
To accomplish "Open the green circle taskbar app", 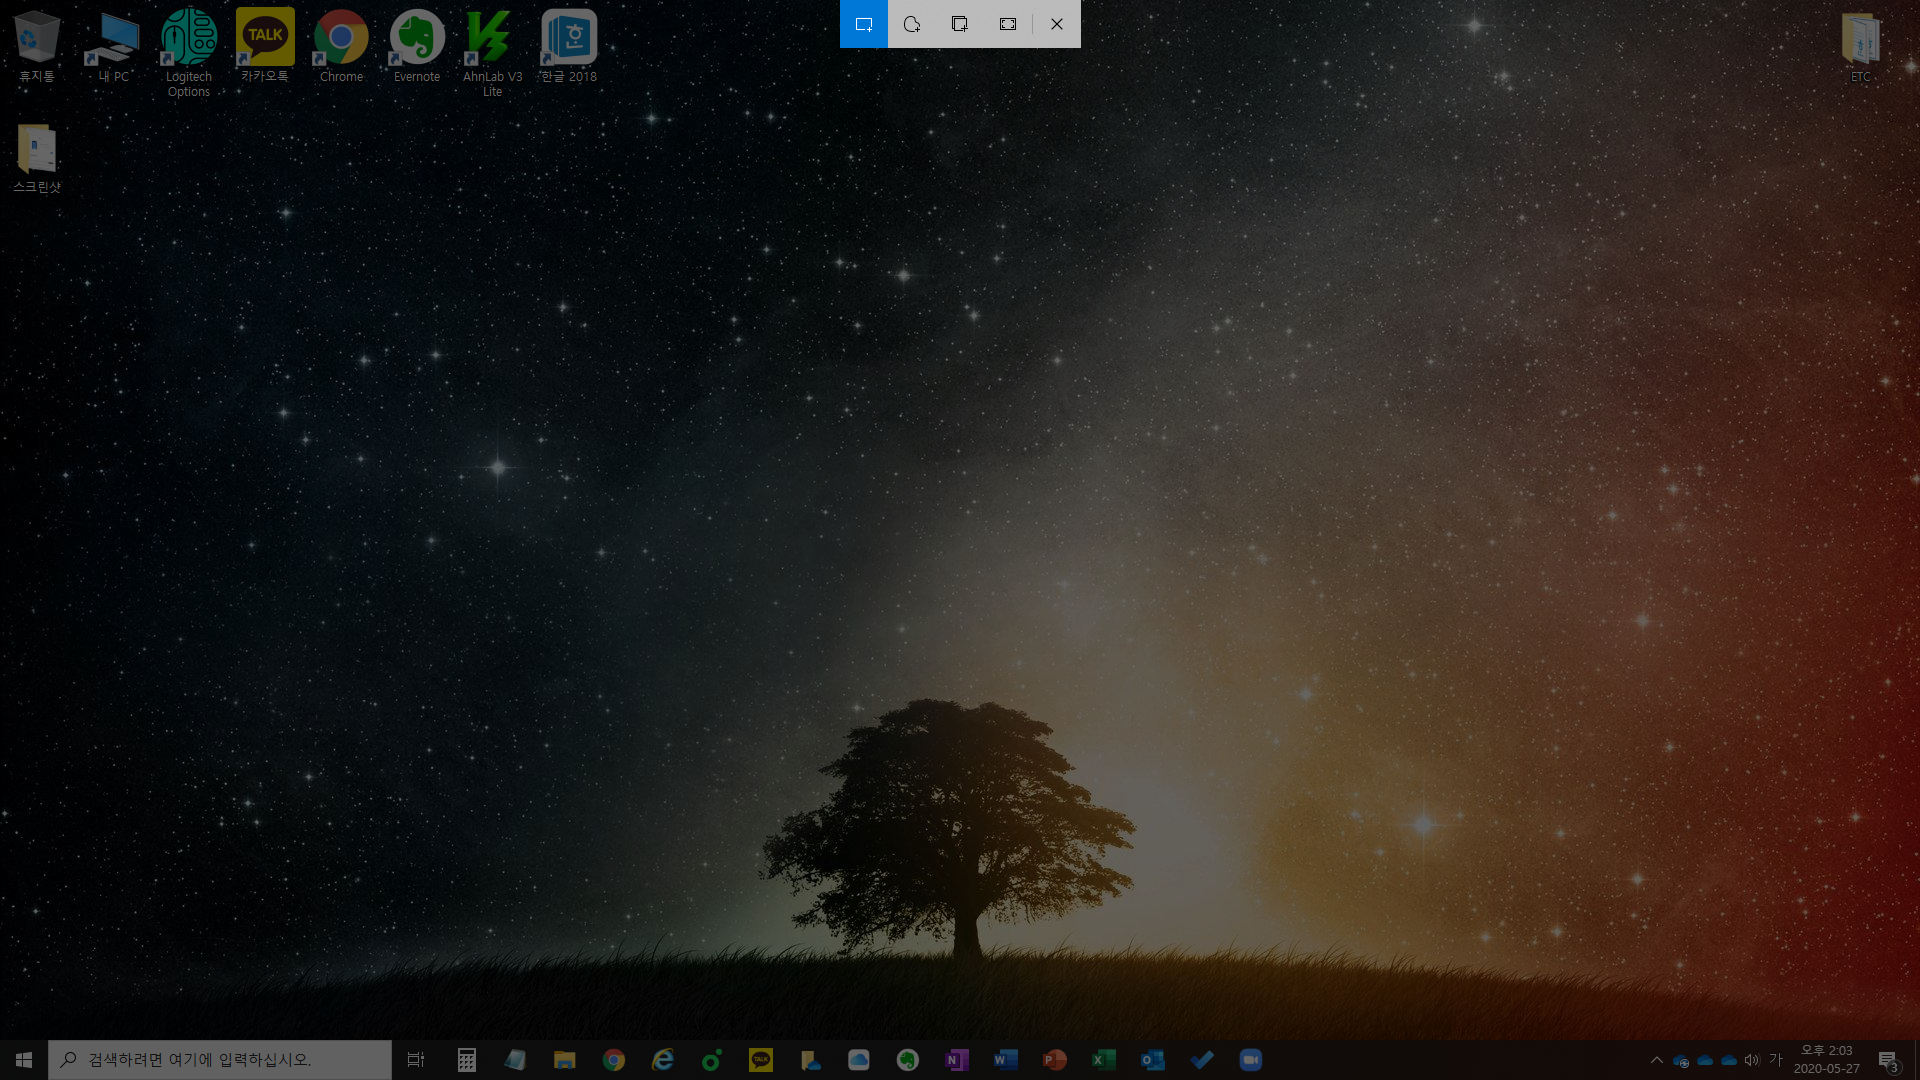I will click(711, 1060).
